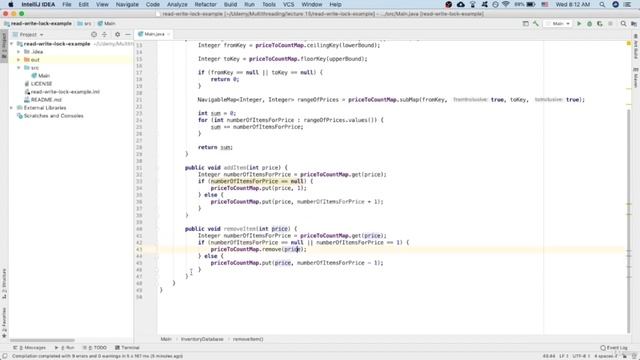This screenshot has width=640, height=360.
Task: Open the File menu
Action: pos(67,4)
